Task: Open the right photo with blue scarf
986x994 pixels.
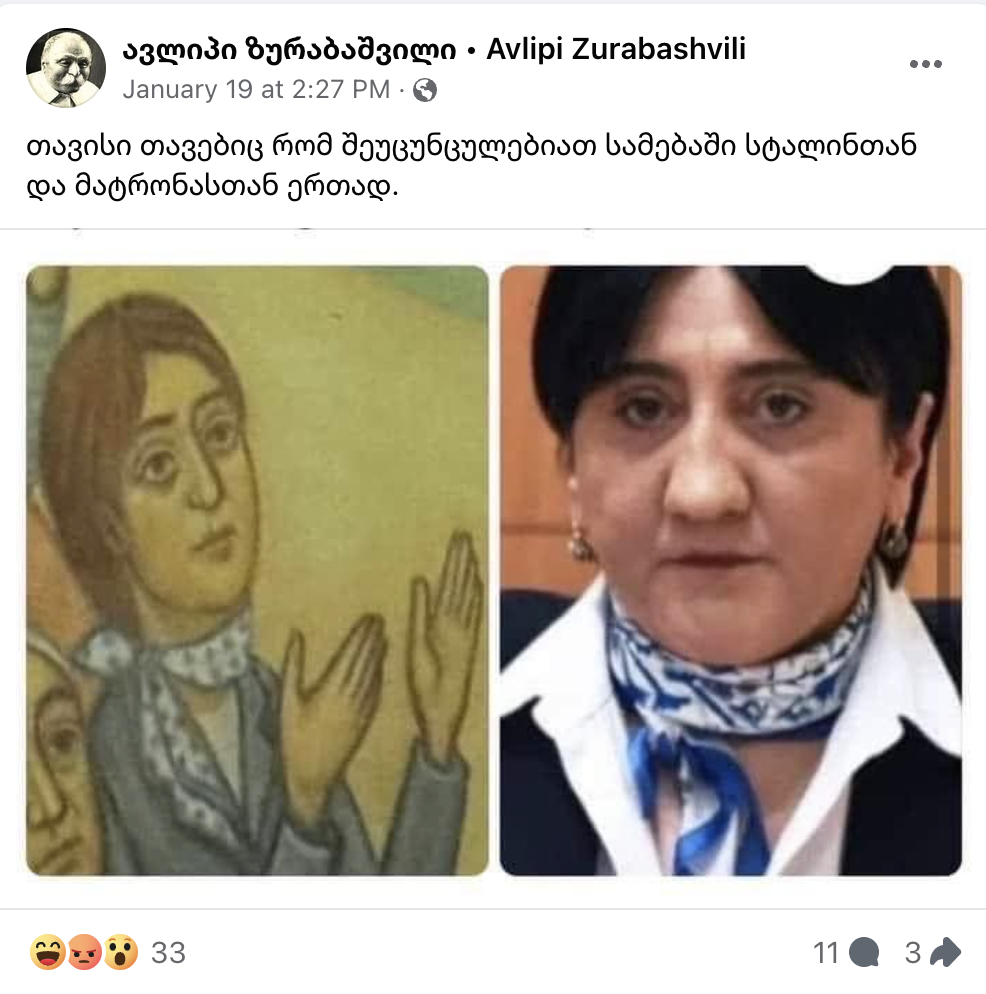Action: point(730,571)
